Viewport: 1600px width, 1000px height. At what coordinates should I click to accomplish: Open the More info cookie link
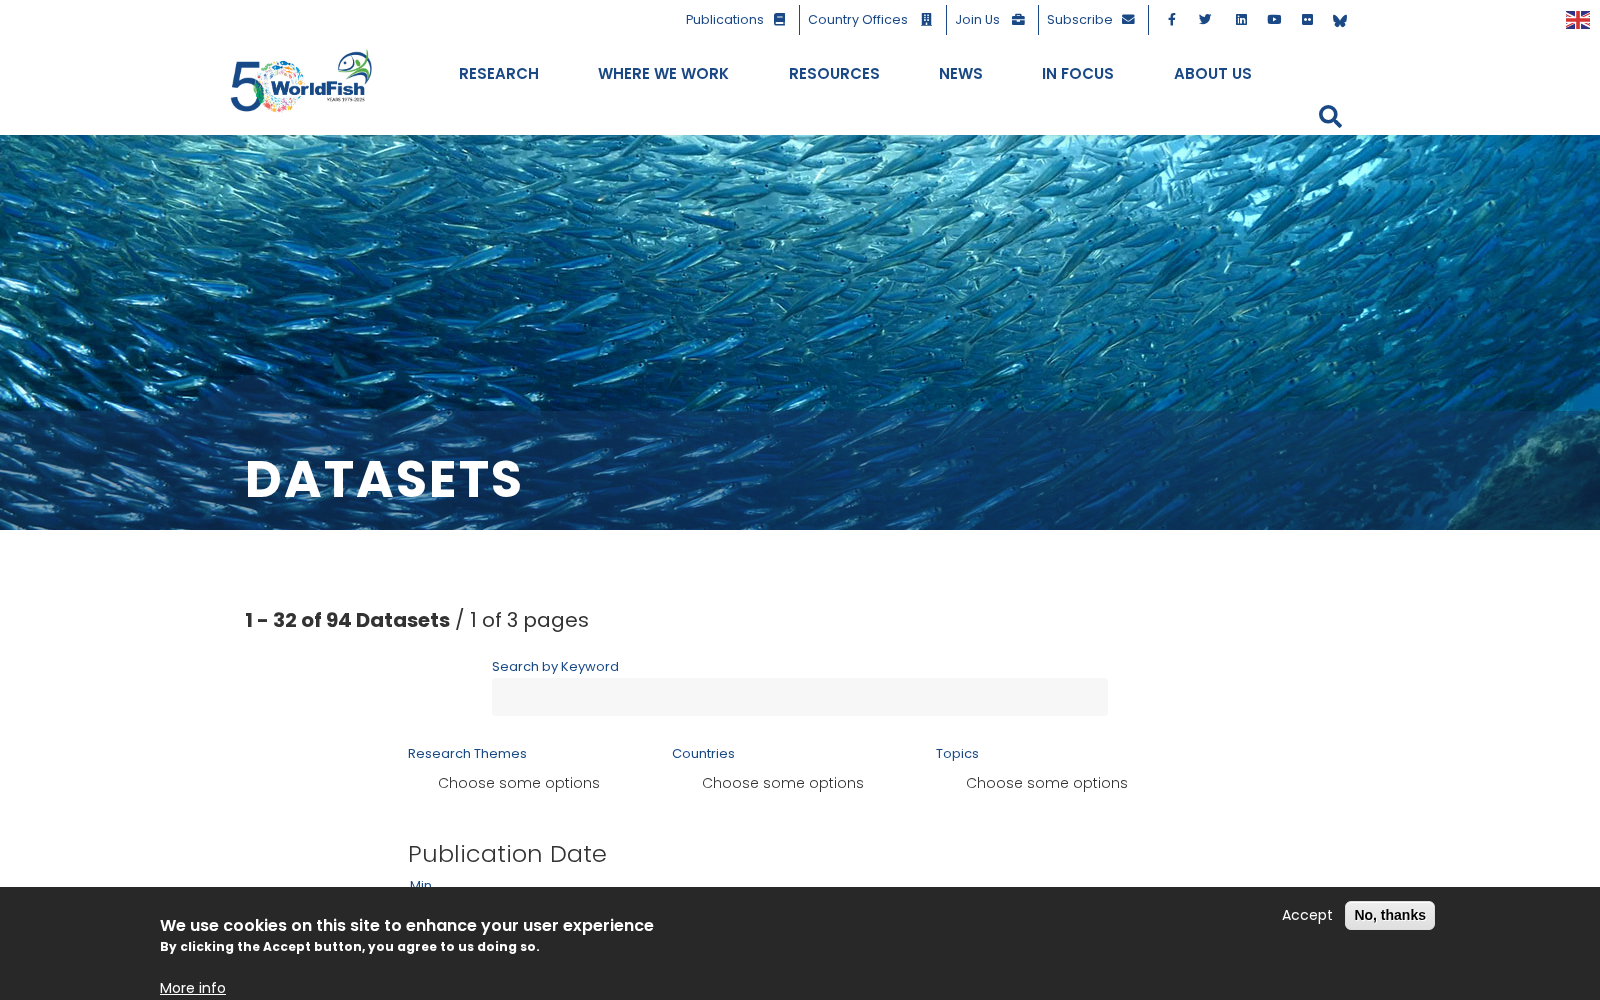coord(193,988)
